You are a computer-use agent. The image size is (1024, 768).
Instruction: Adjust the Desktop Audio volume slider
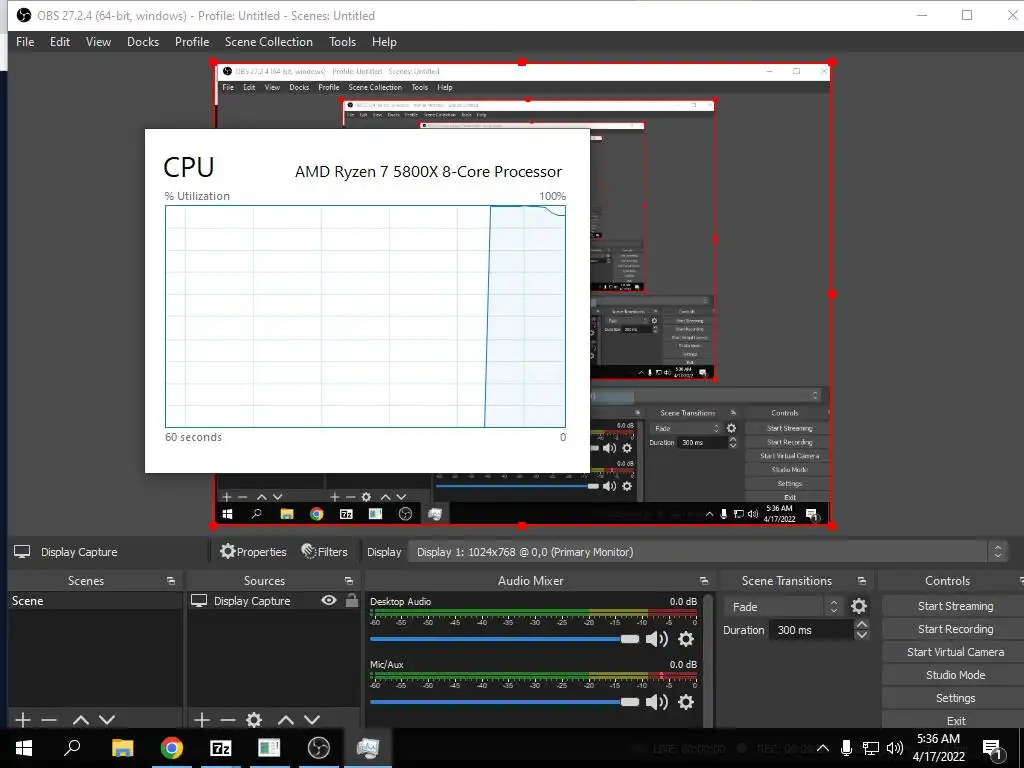(504, 639)
